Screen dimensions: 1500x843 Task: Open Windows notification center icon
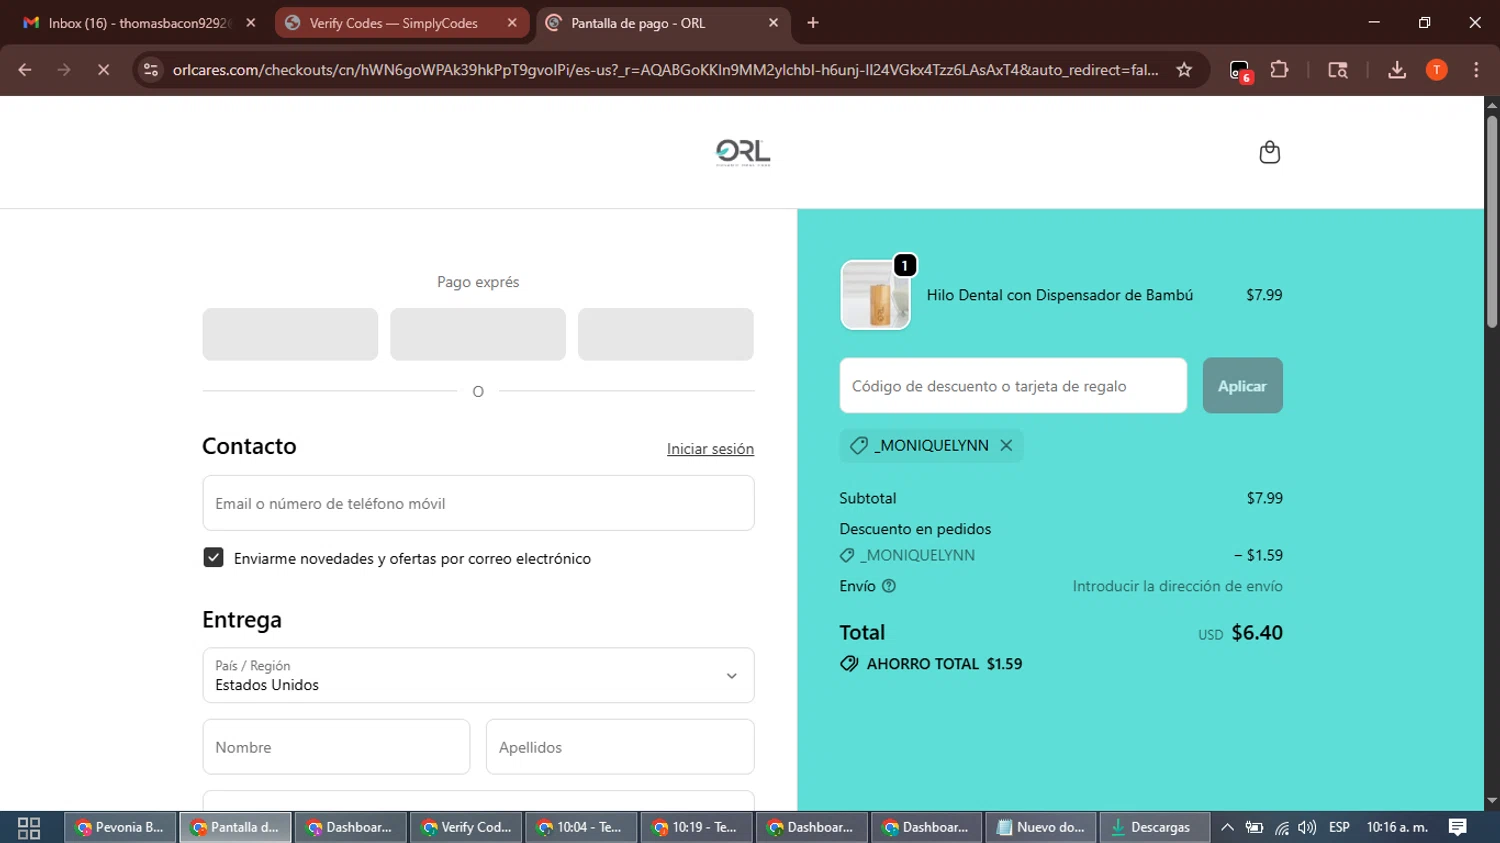coord(1458,828)
